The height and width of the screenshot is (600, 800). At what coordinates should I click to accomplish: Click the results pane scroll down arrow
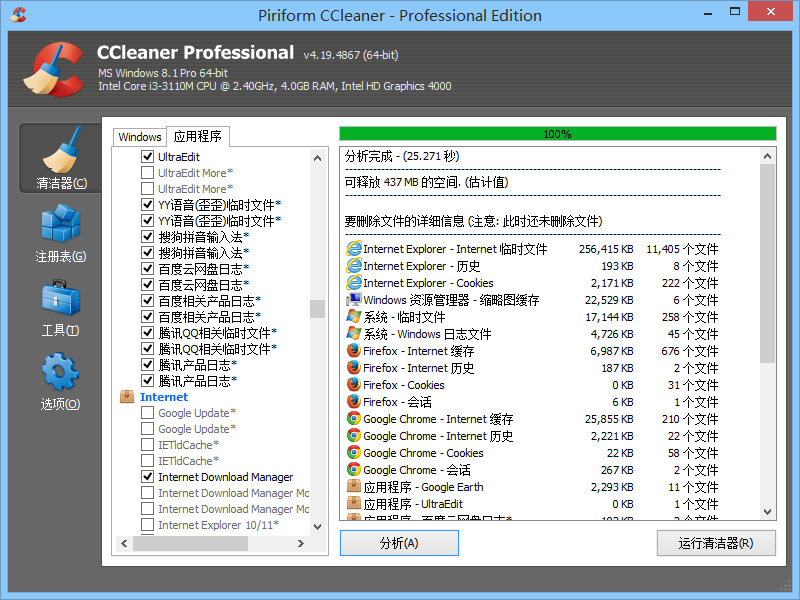(x=767, y=510)
